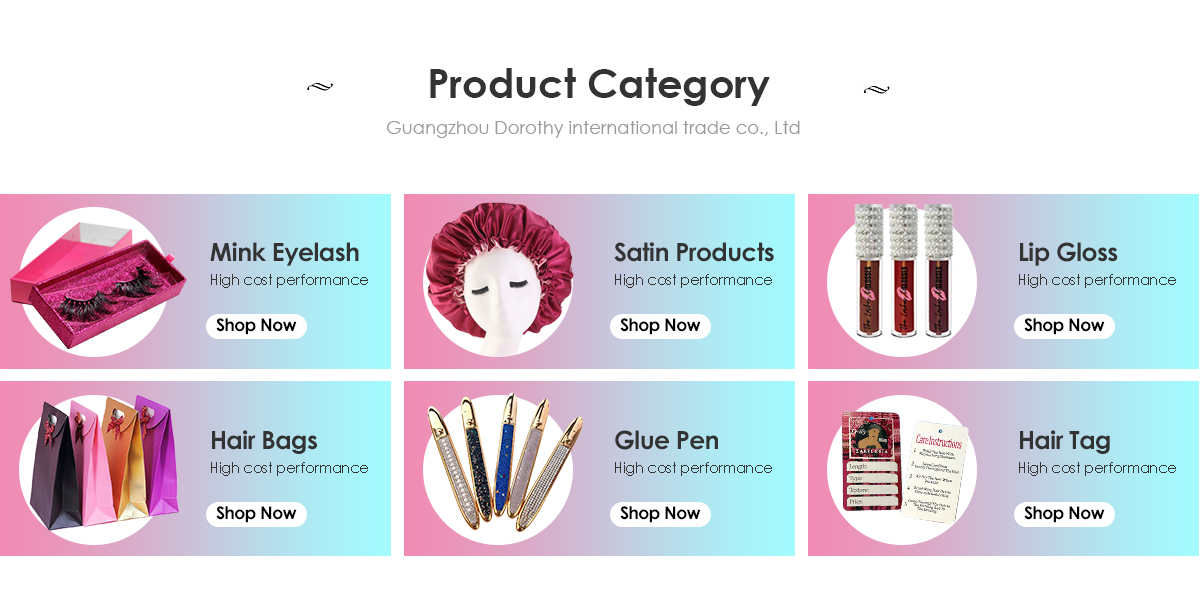Open the pink eyelash box image
Viewport: 1200px width, 597px height.
(97, 282)
